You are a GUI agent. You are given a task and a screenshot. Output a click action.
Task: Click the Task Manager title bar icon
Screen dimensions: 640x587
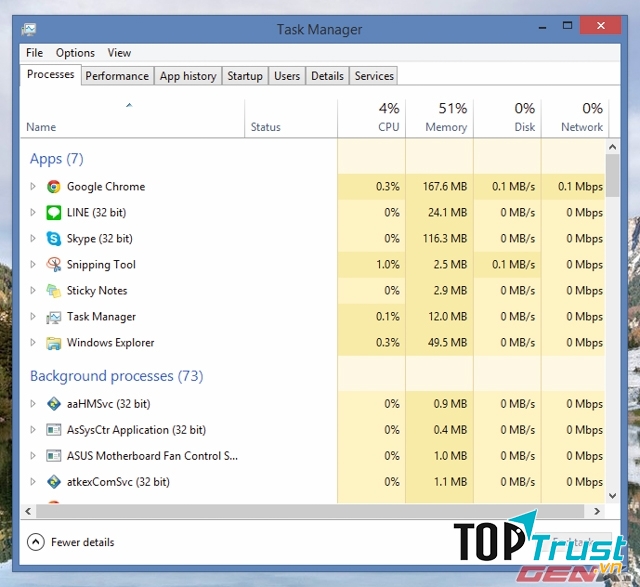pyautogui.click(x=29, y=30)
